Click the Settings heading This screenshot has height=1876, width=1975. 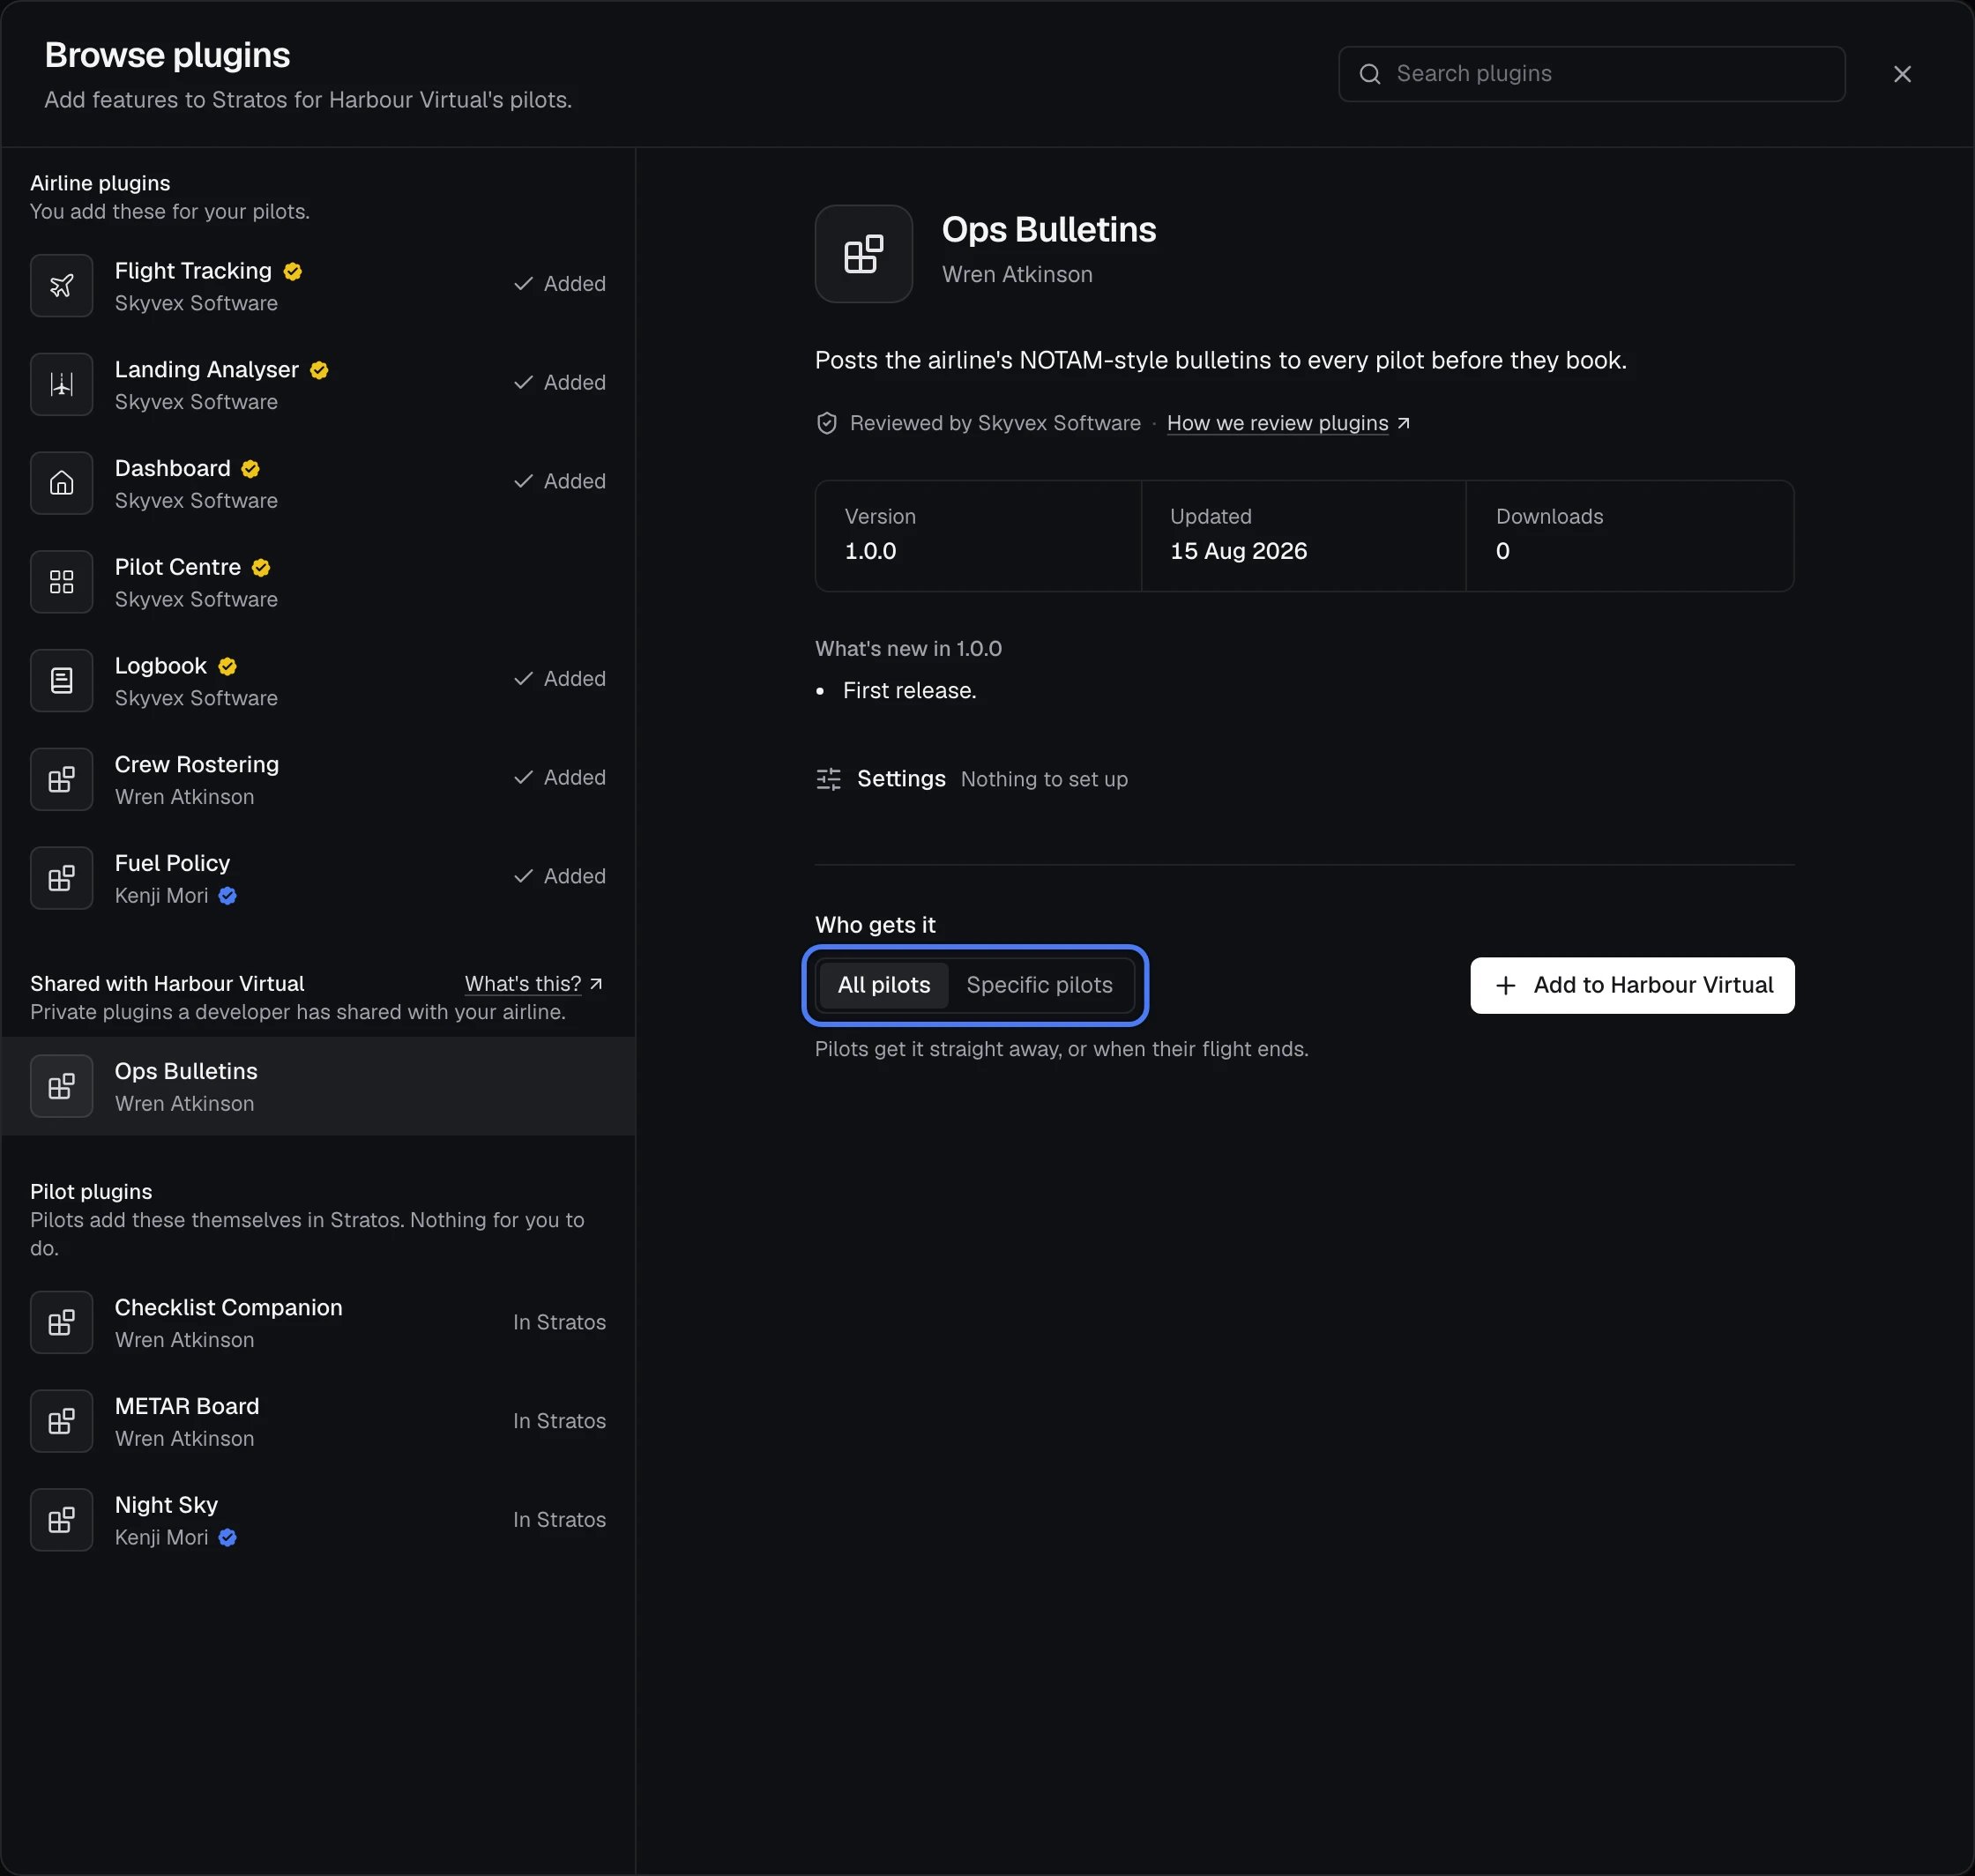coord(901,779)
